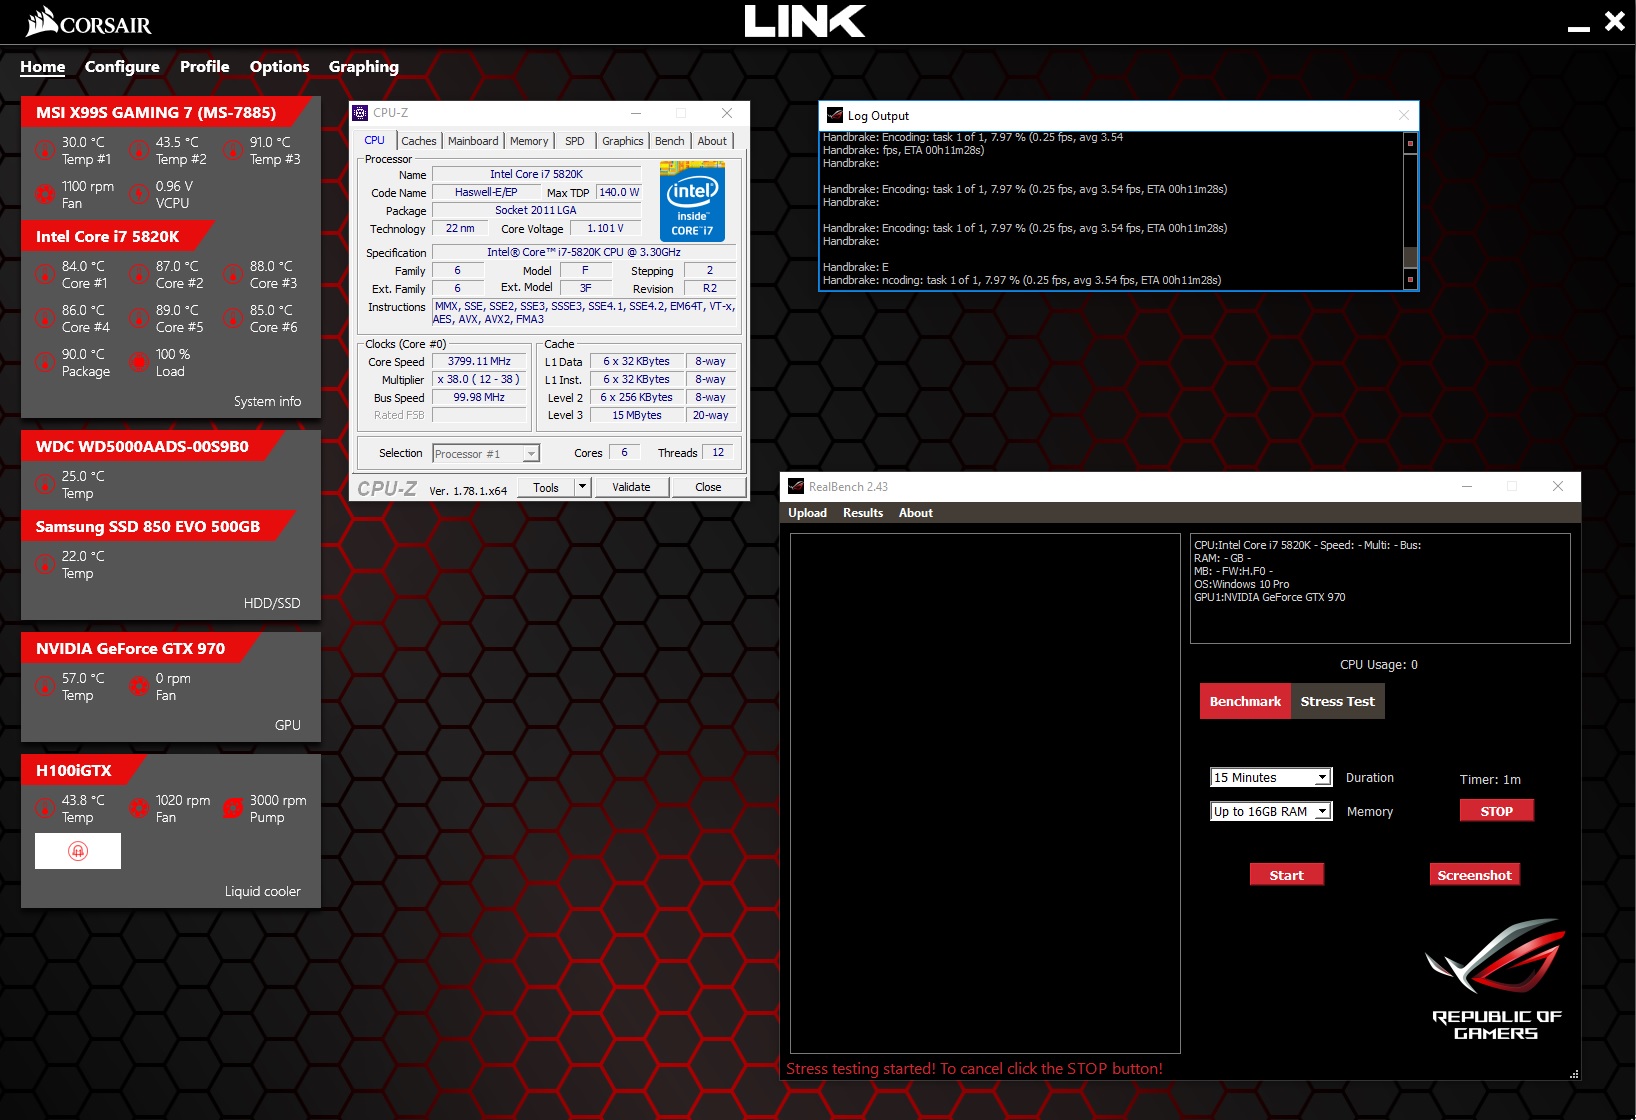Click the System info label
The width and height of the screenshot is (1636, 1120).
click(267, 401)
